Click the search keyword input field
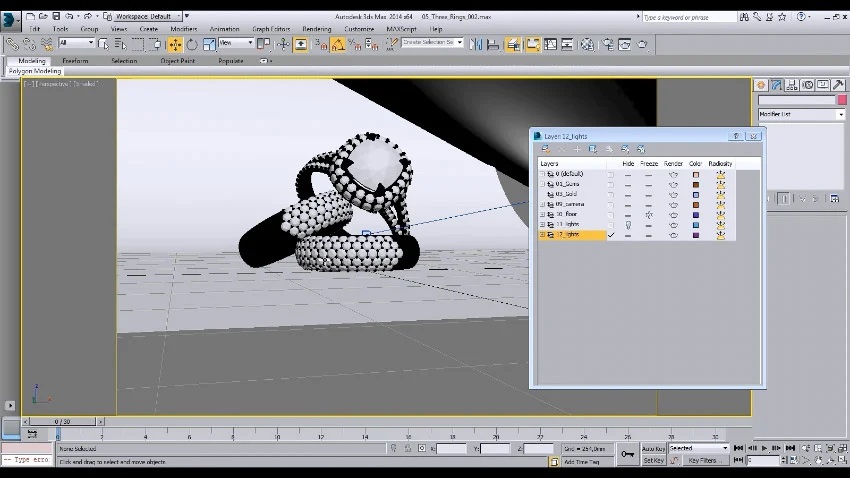The height and width of the screenshot is (478, 850). tap(688, 17)
